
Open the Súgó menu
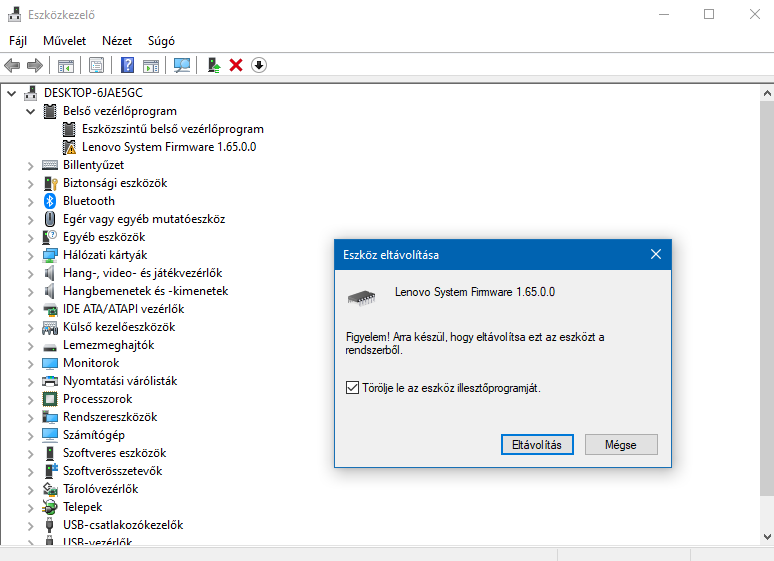pos(161,40)
